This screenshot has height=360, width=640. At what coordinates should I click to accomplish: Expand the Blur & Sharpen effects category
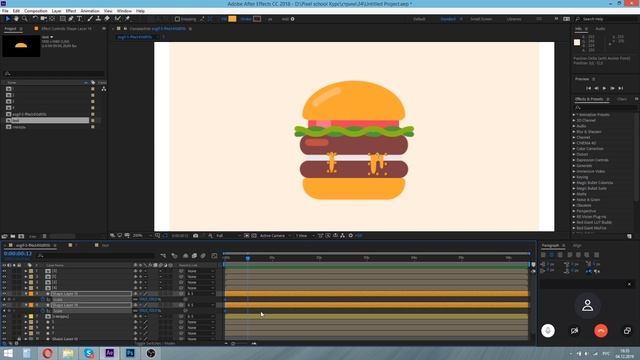[574, 132]
